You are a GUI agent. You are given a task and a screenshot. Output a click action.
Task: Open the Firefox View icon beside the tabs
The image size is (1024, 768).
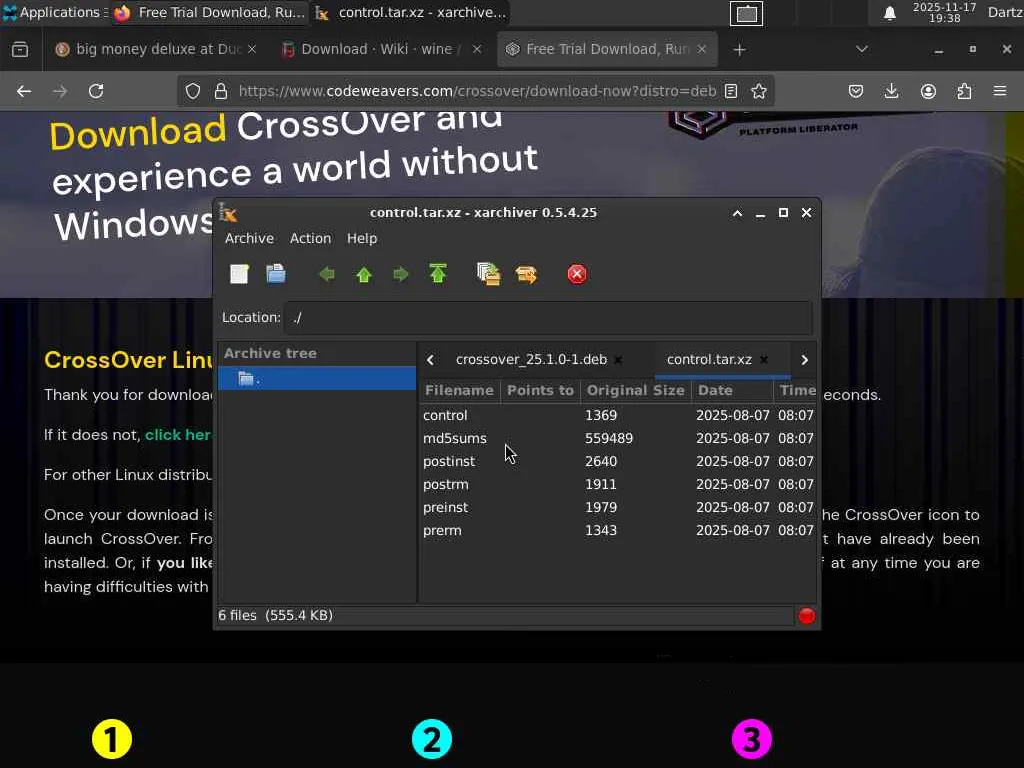(20, 50)
